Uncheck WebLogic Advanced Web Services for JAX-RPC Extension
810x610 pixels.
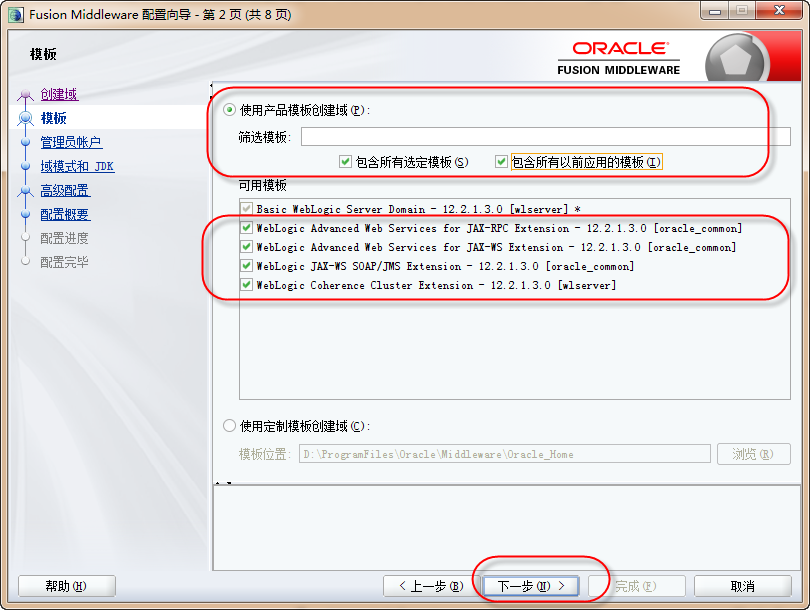pos(246,227)
